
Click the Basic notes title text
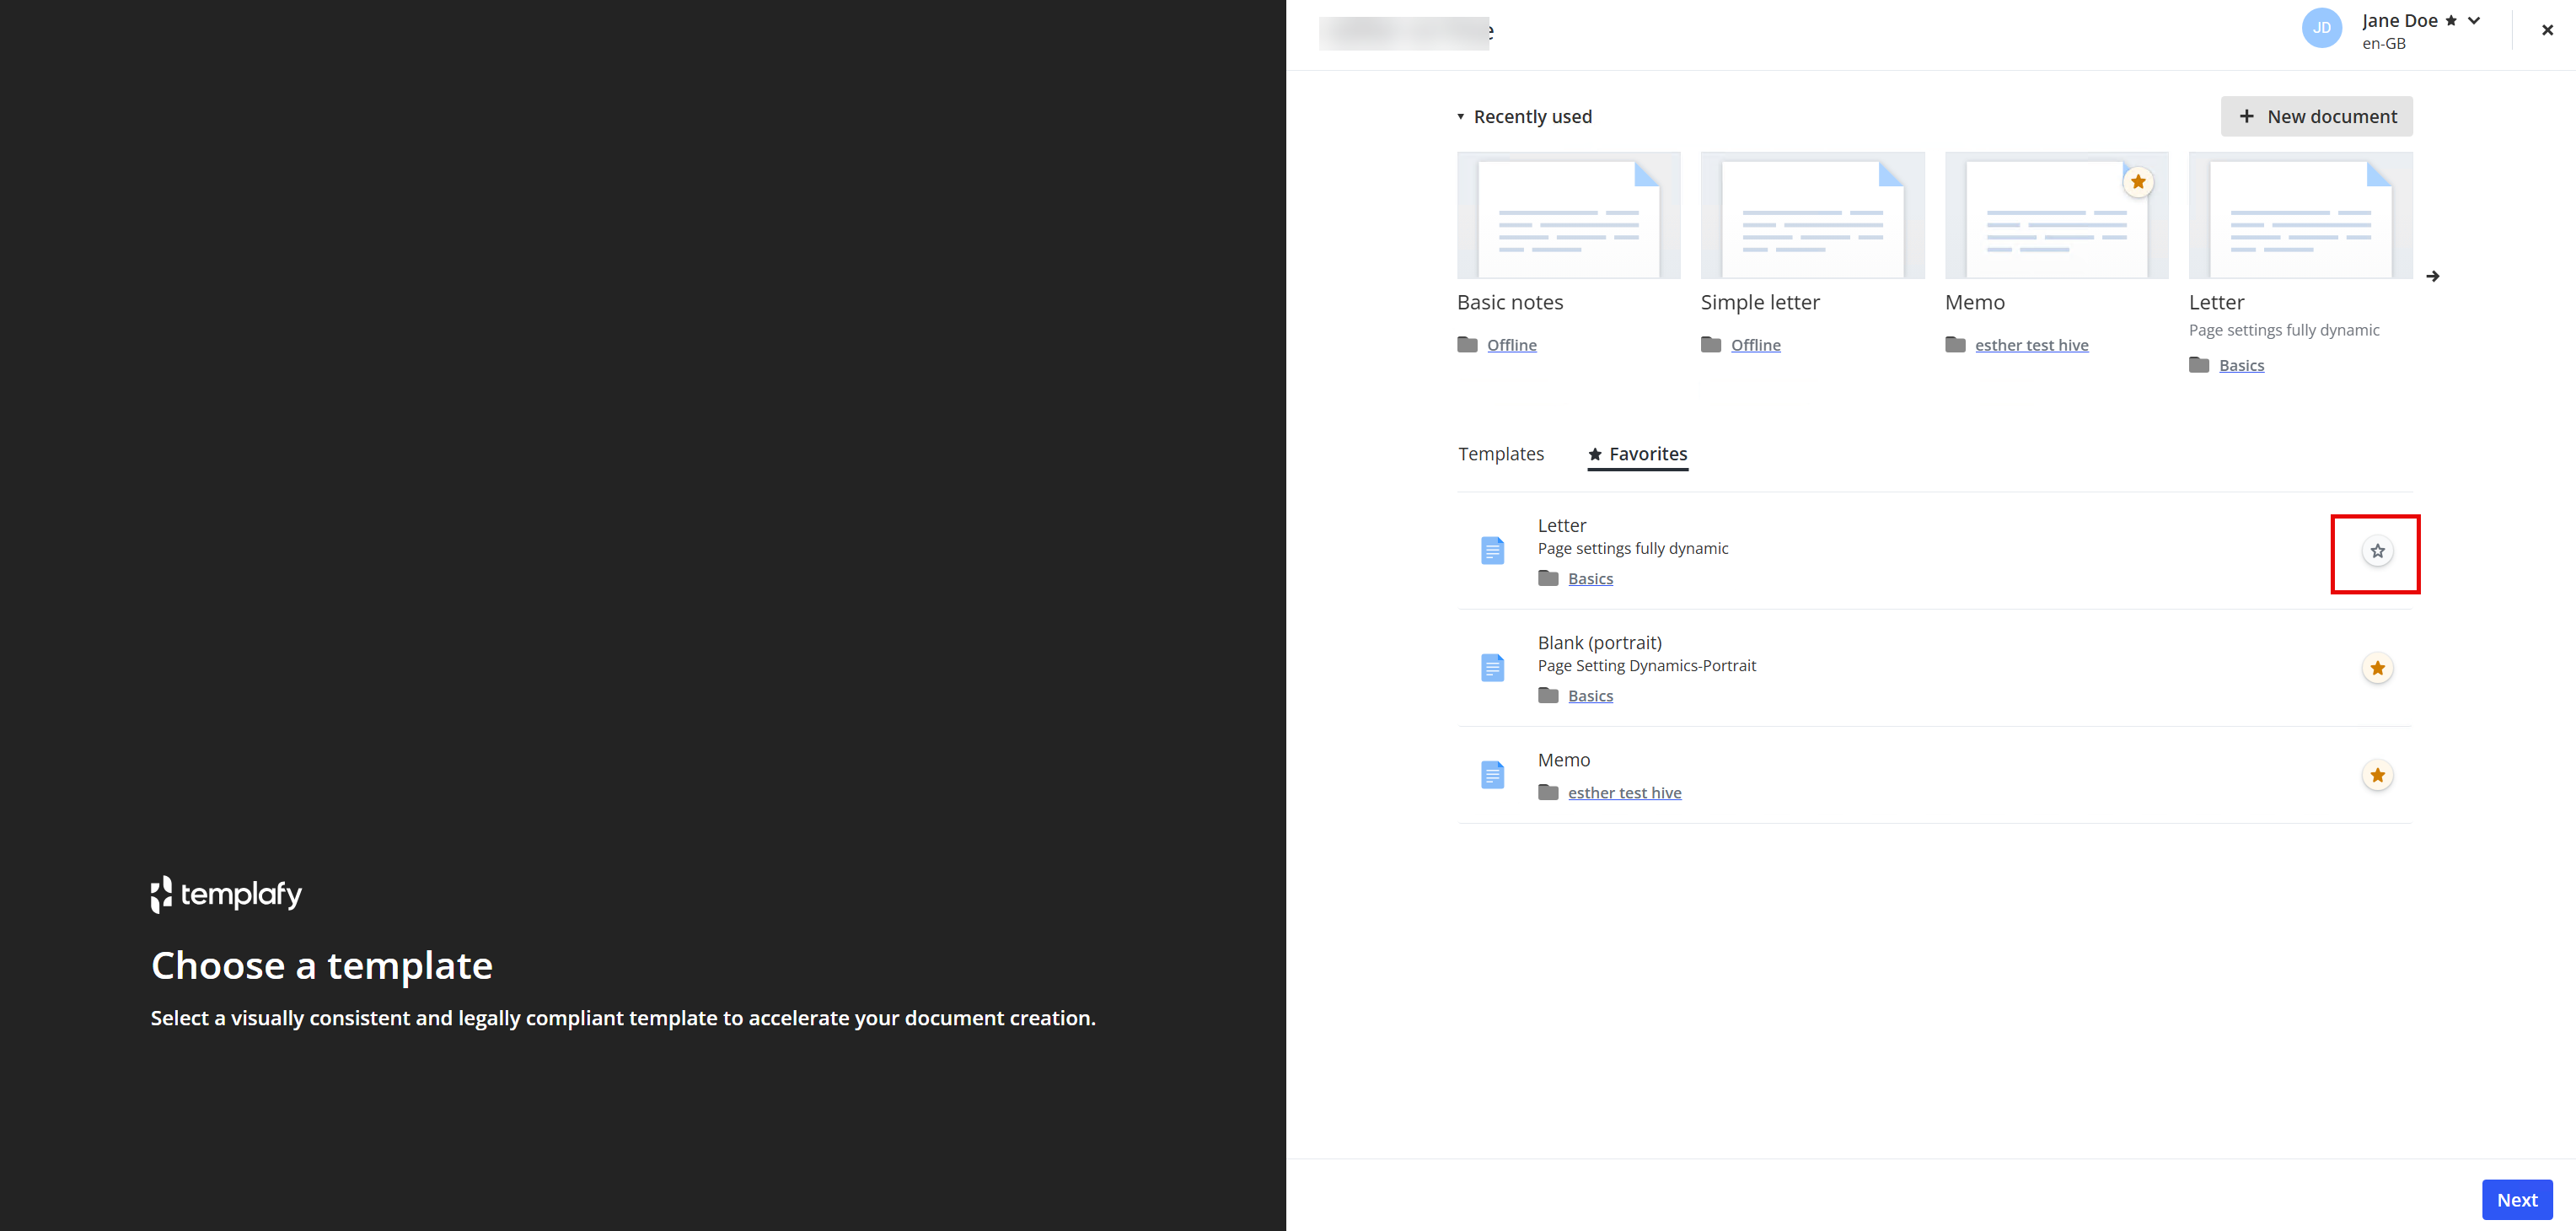click(1510, 303)
